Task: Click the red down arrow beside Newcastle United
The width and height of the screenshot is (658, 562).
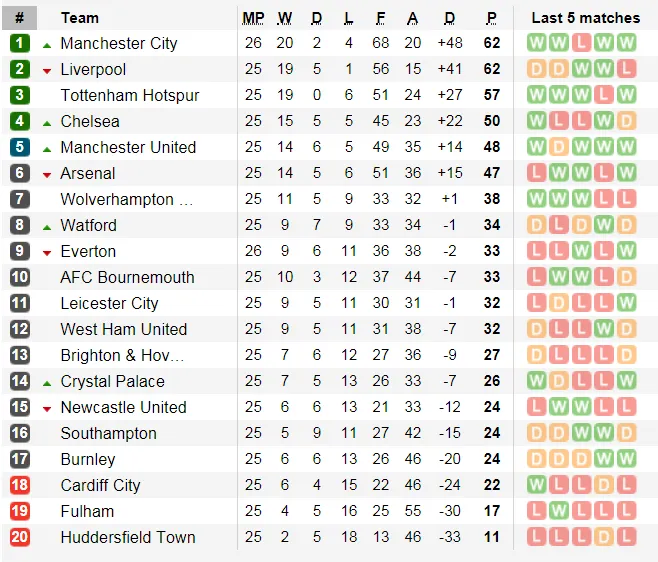Action: pos(47,408)
